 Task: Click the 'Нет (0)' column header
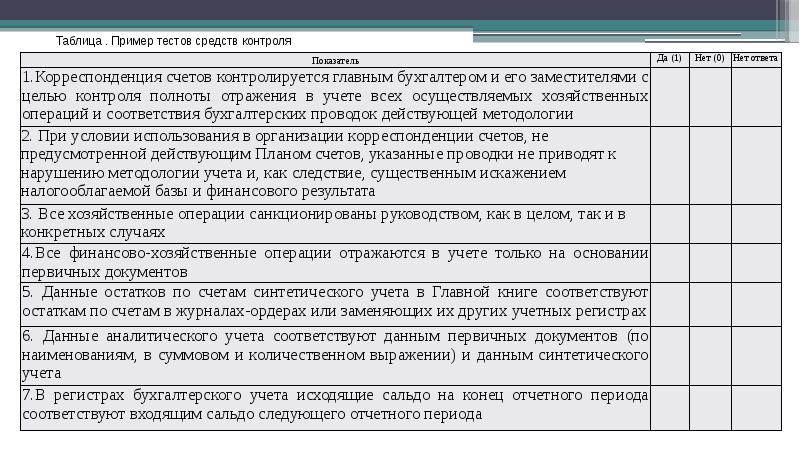click(710, 59)
